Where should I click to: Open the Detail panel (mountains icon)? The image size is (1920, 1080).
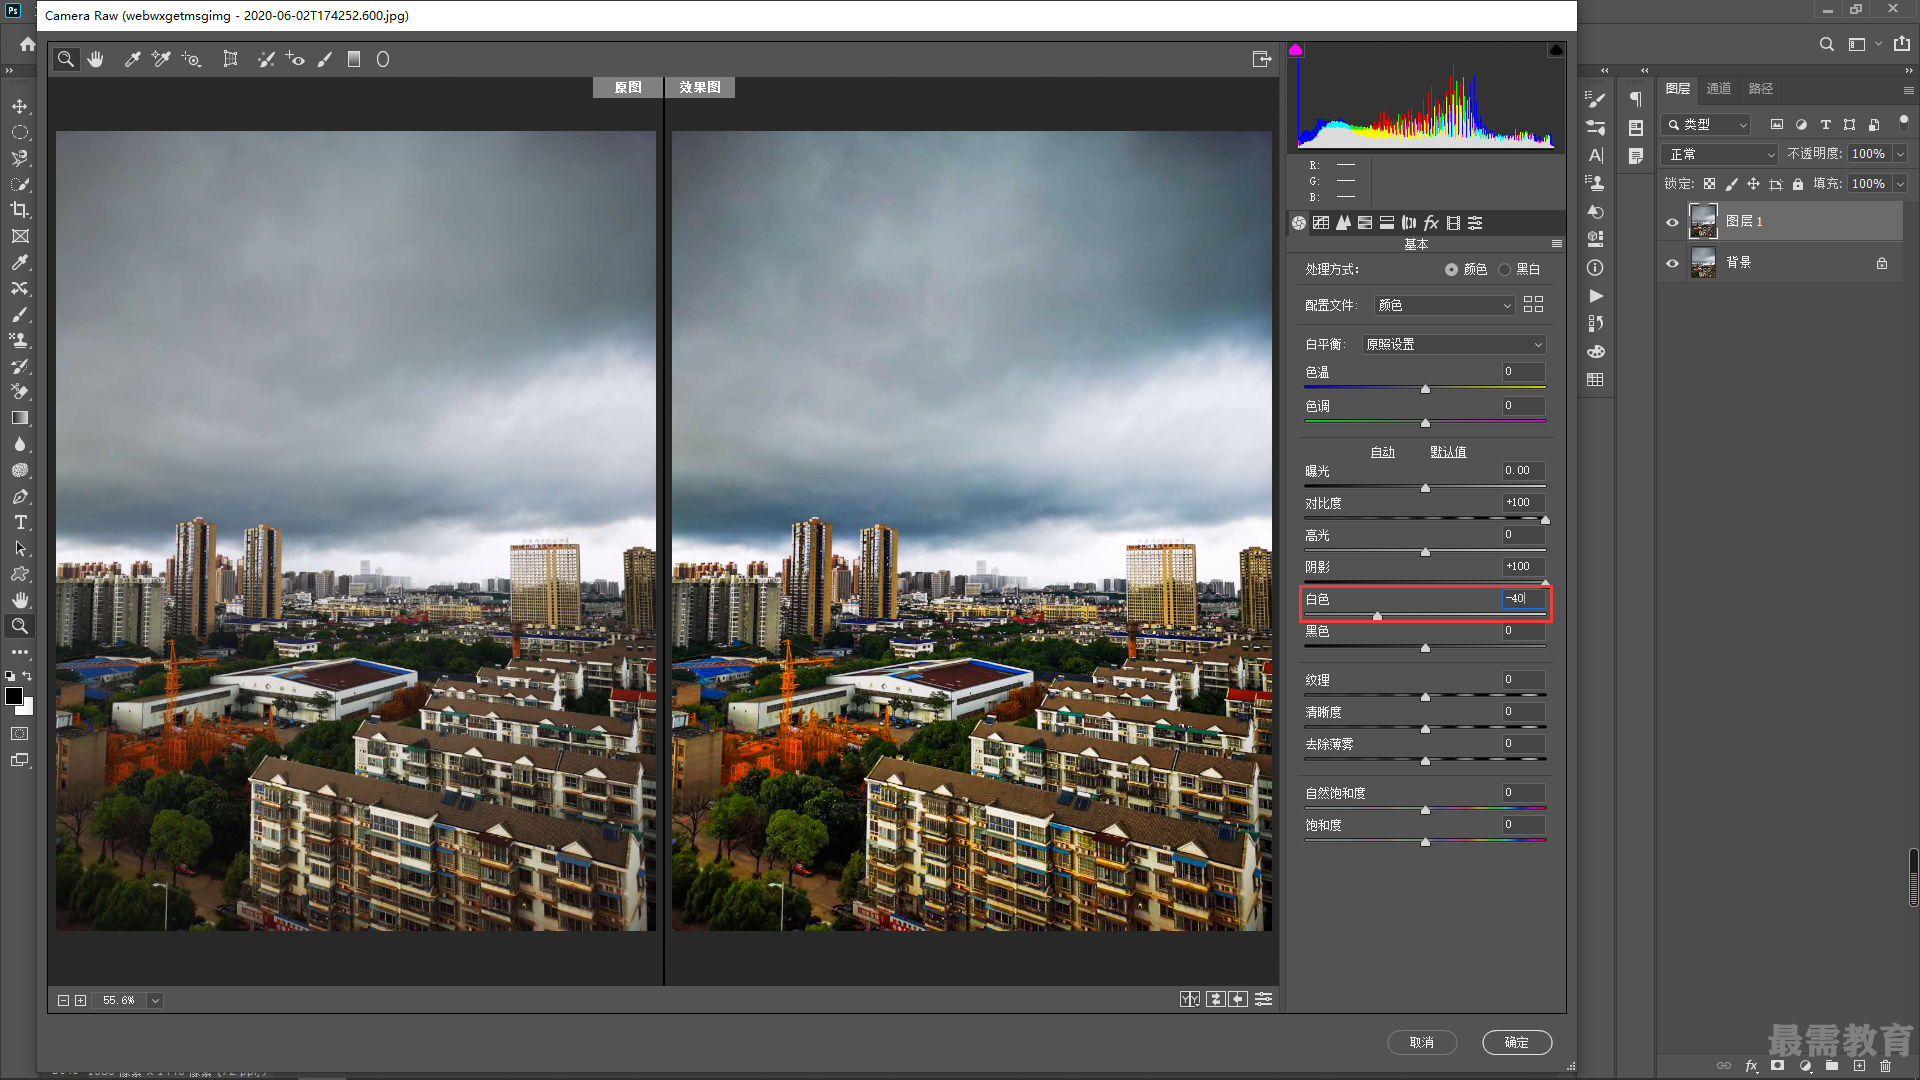coord(1343,223)
